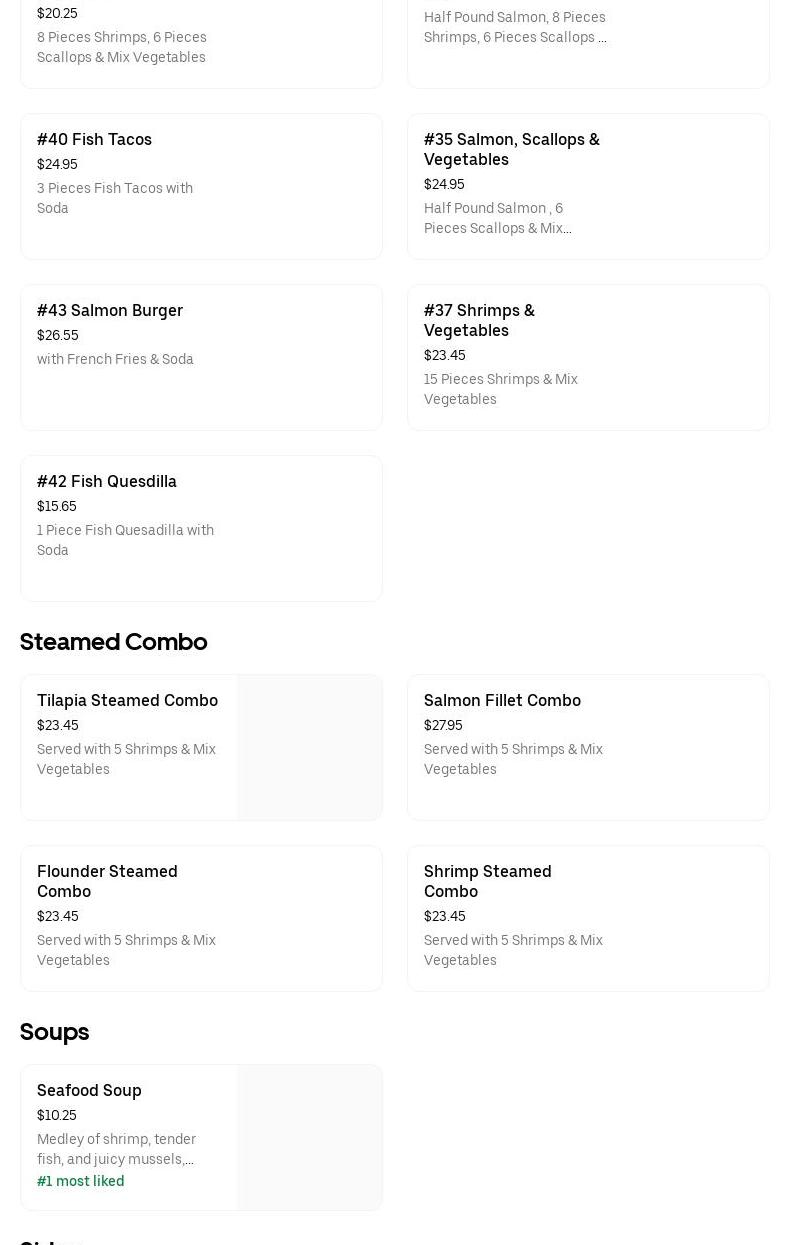Open the $20.25 shrimps and scallops item
The image size is (804, 1245).
200,40
